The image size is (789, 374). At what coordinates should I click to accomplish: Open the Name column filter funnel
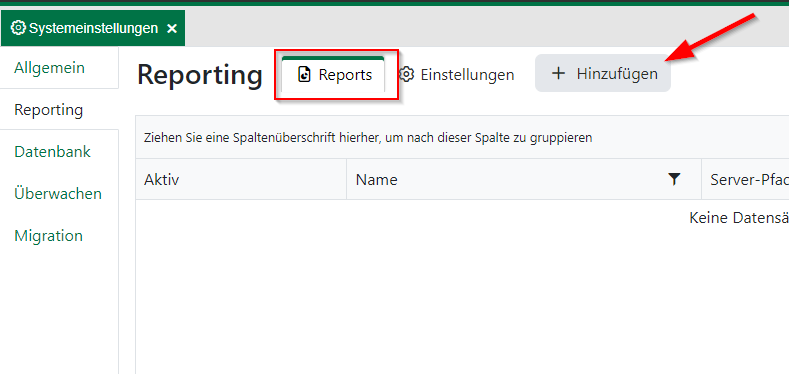674,179
